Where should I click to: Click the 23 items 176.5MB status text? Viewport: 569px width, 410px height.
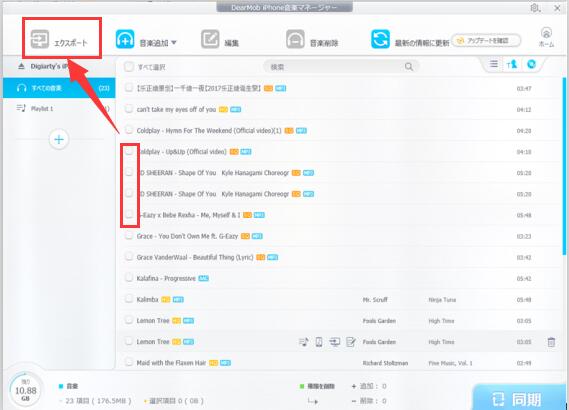[x=98, y=401]
